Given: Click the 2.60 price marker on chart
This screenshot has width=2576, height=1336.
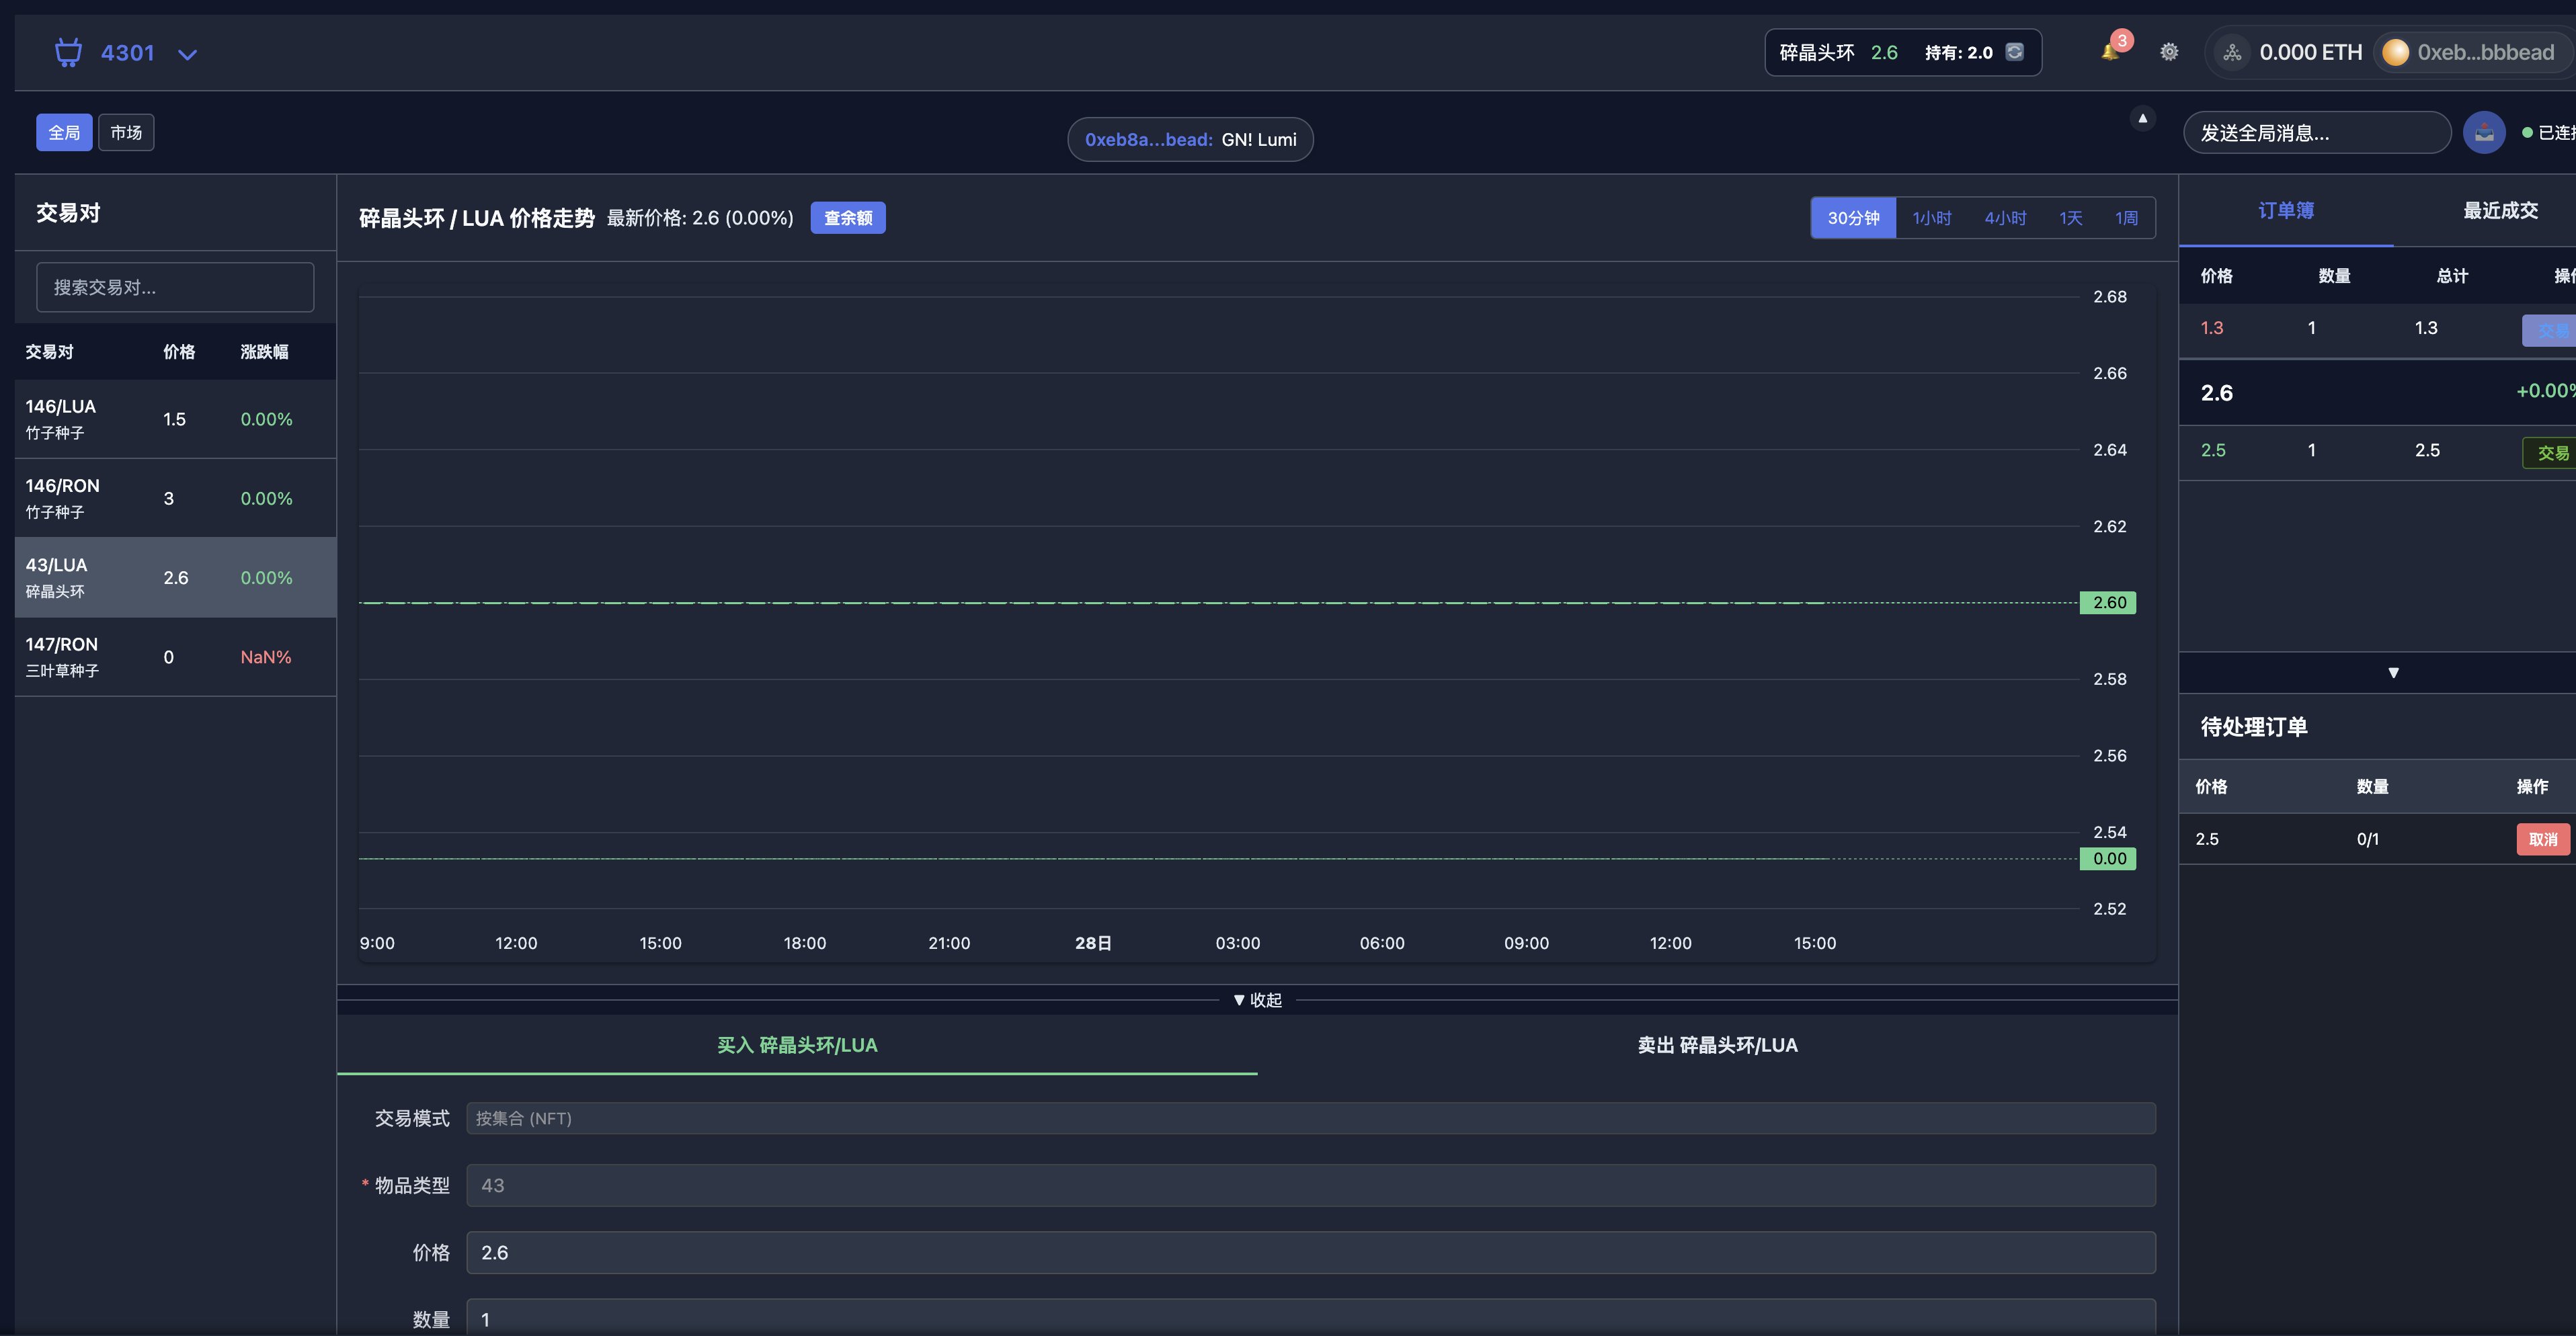Looking at the screenshot, I should point(2108,603).
